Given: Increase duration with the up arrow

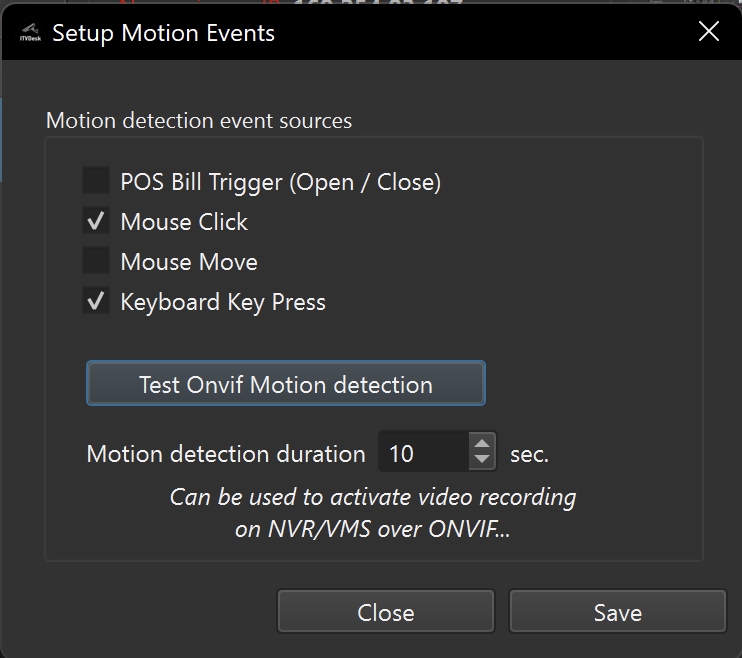Looking at the screenshot, I should click(482, 444).
